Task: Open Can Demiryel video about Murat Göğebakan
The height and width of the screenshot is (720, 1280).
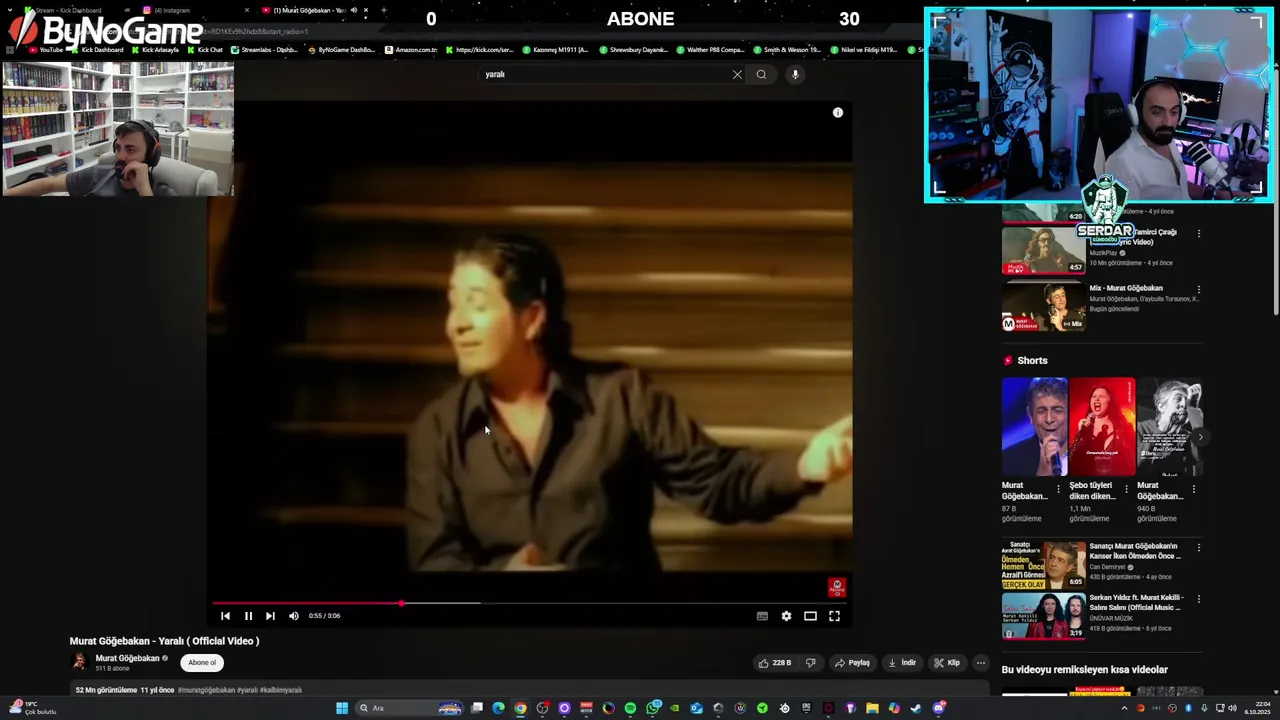Action: click(1043, 564)
